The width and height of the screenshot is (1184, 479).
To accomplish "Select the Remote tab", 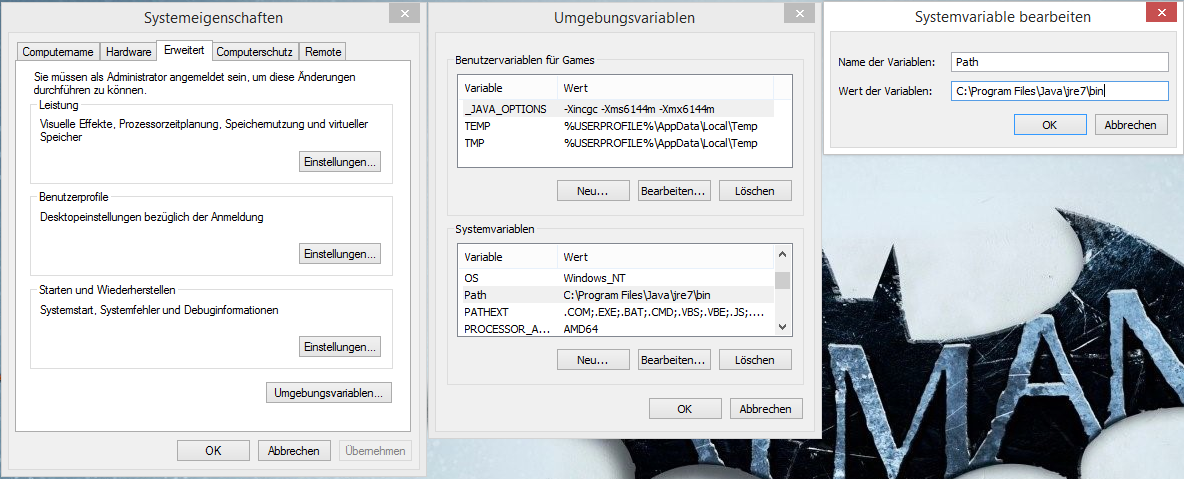I will pyautogui.click(x=323, y=52).
